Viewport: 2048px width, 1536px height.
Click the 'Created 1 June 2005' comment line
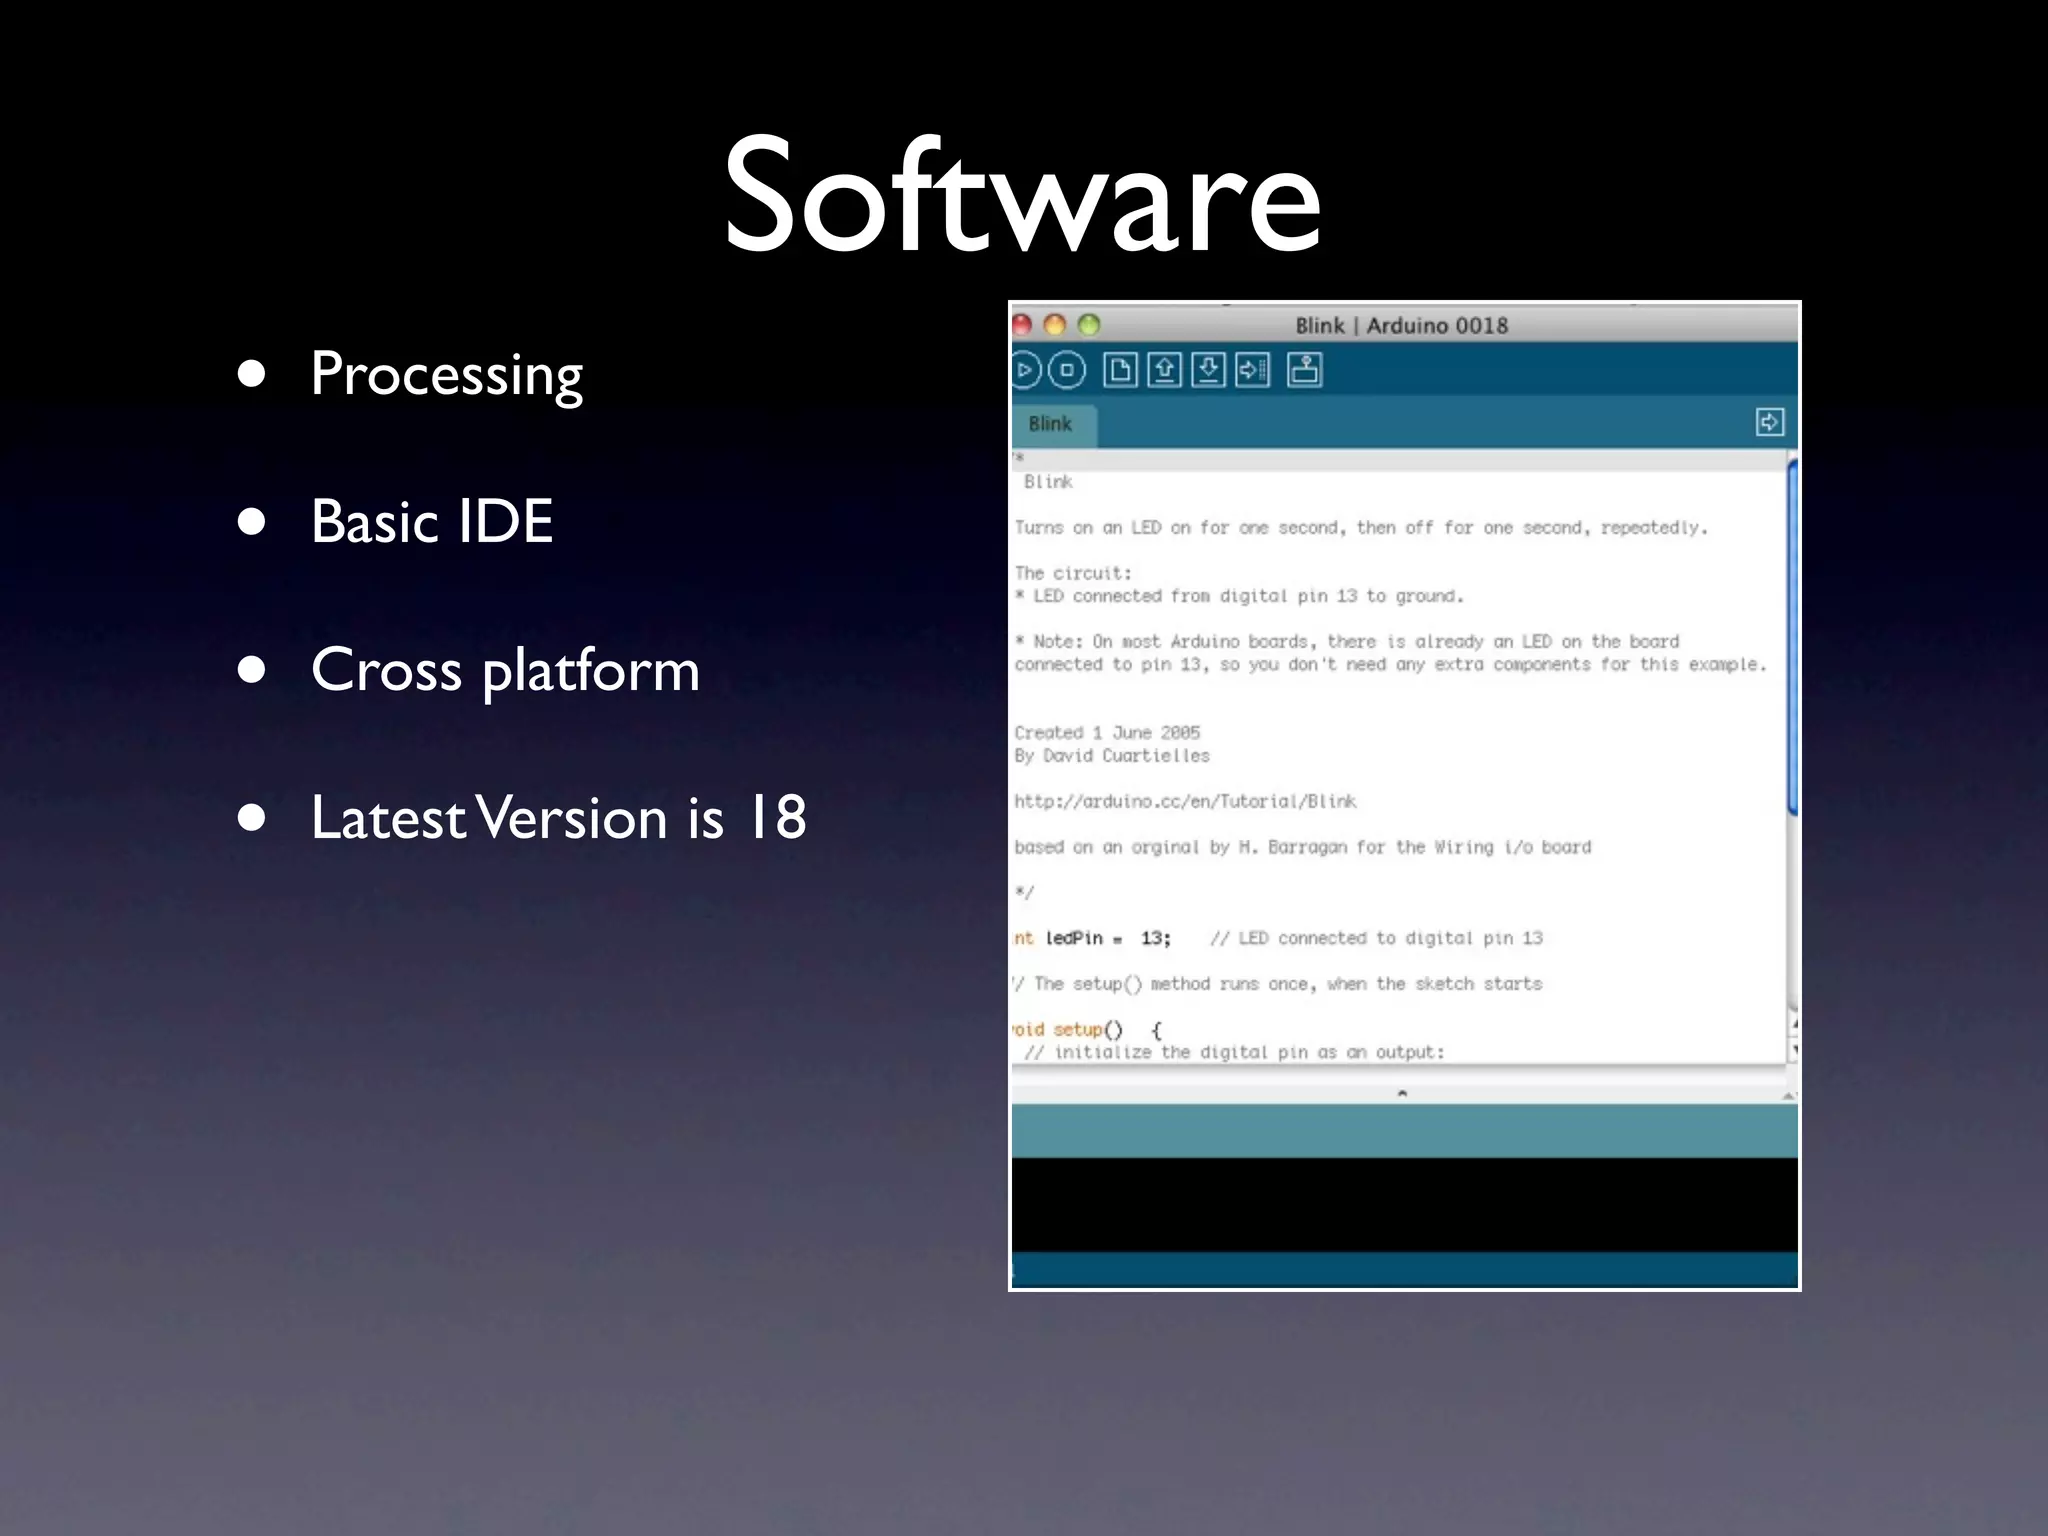point(1107,733)
